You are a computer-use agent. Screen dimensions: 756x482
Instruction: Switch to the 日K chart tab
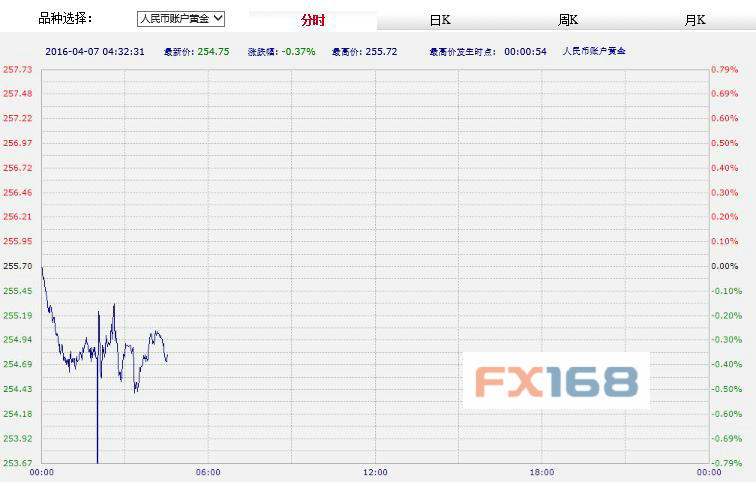(x=440, y=20)
